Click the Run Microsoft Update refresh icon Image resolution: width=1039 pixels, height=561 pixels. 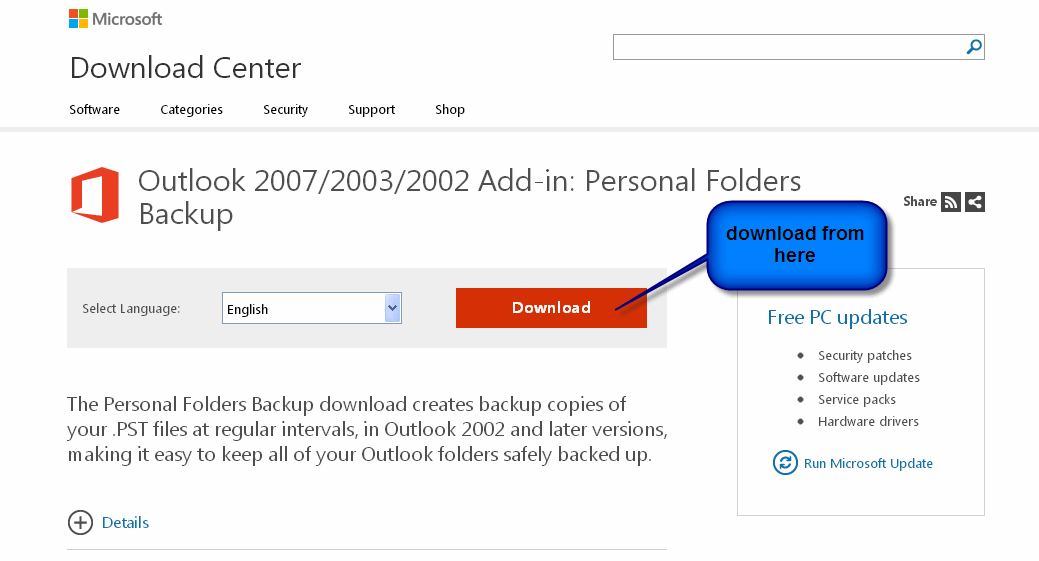[785, 462]
